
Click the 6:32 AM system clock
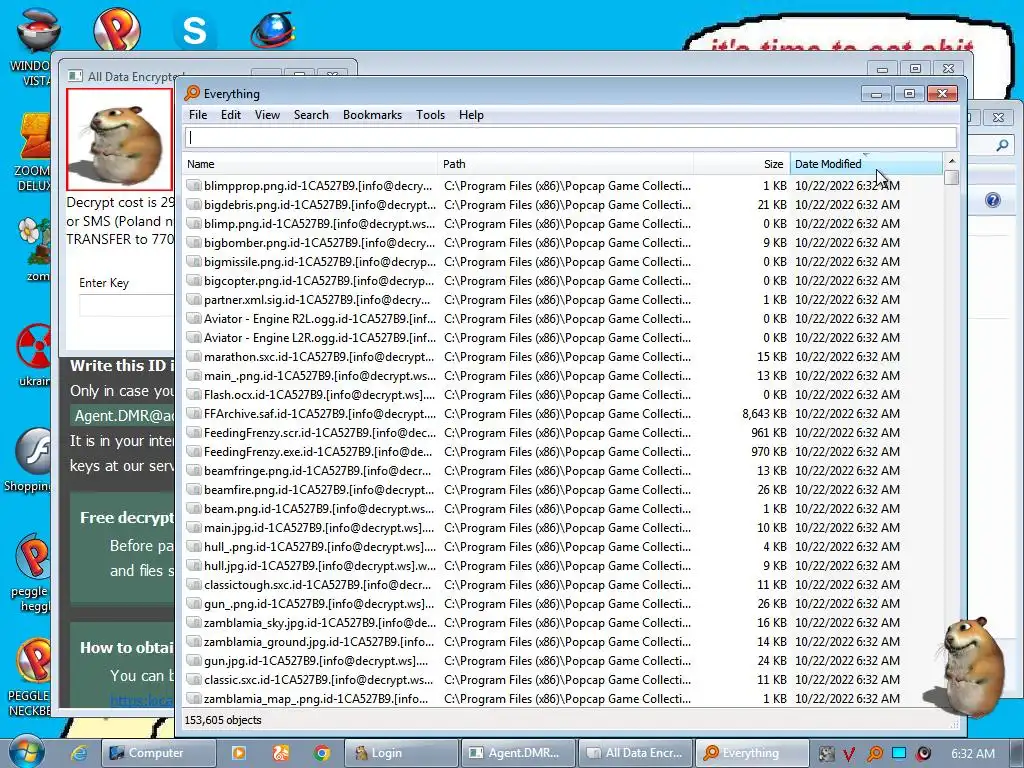[972, 753]
